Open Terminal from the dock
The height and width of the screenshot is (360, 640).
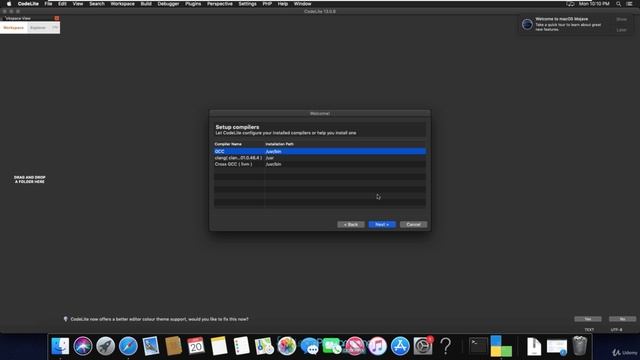(478, 346)
